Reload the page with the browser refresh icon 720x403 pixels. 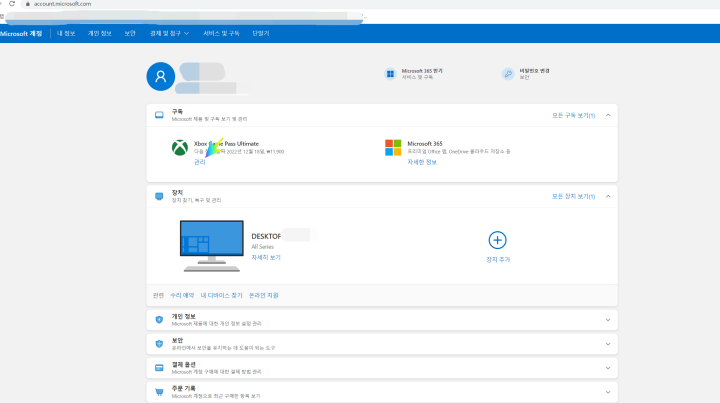coord(12,3)
